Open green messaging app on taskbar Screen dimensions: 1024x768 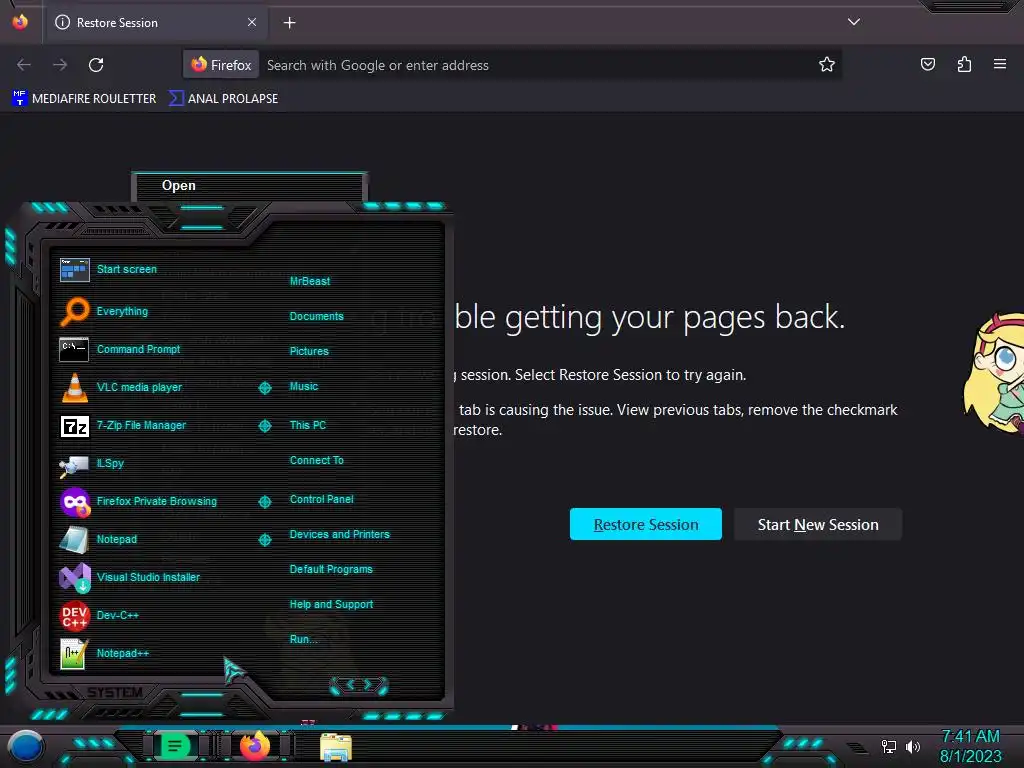pyautogui.click(x=174, y=746)
